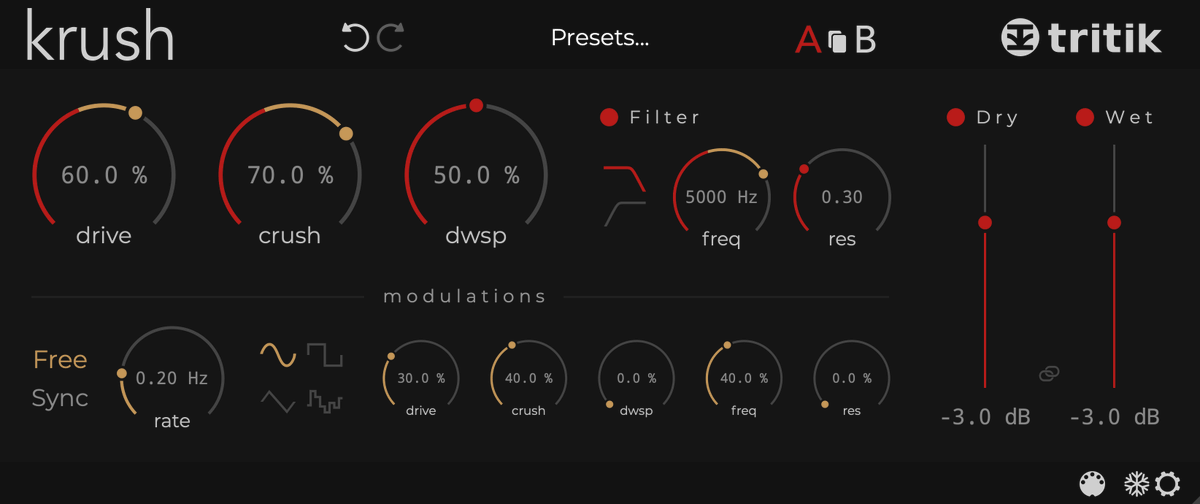Click the Filter label text
1200x504 pixels.
coord(665,118)
